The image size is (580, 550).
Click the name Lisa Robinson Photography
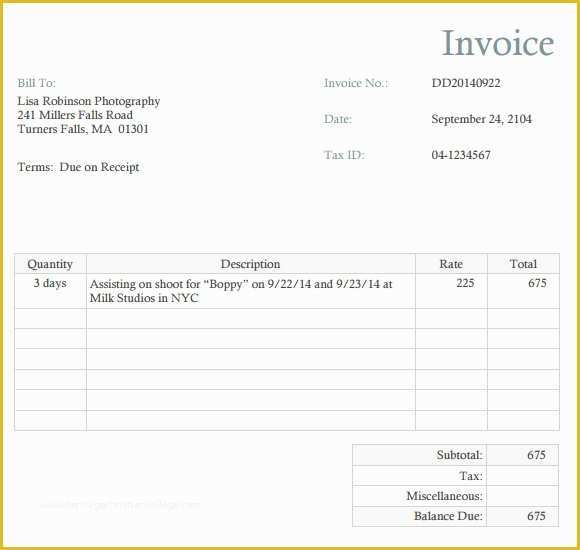[x=89, y=101]
